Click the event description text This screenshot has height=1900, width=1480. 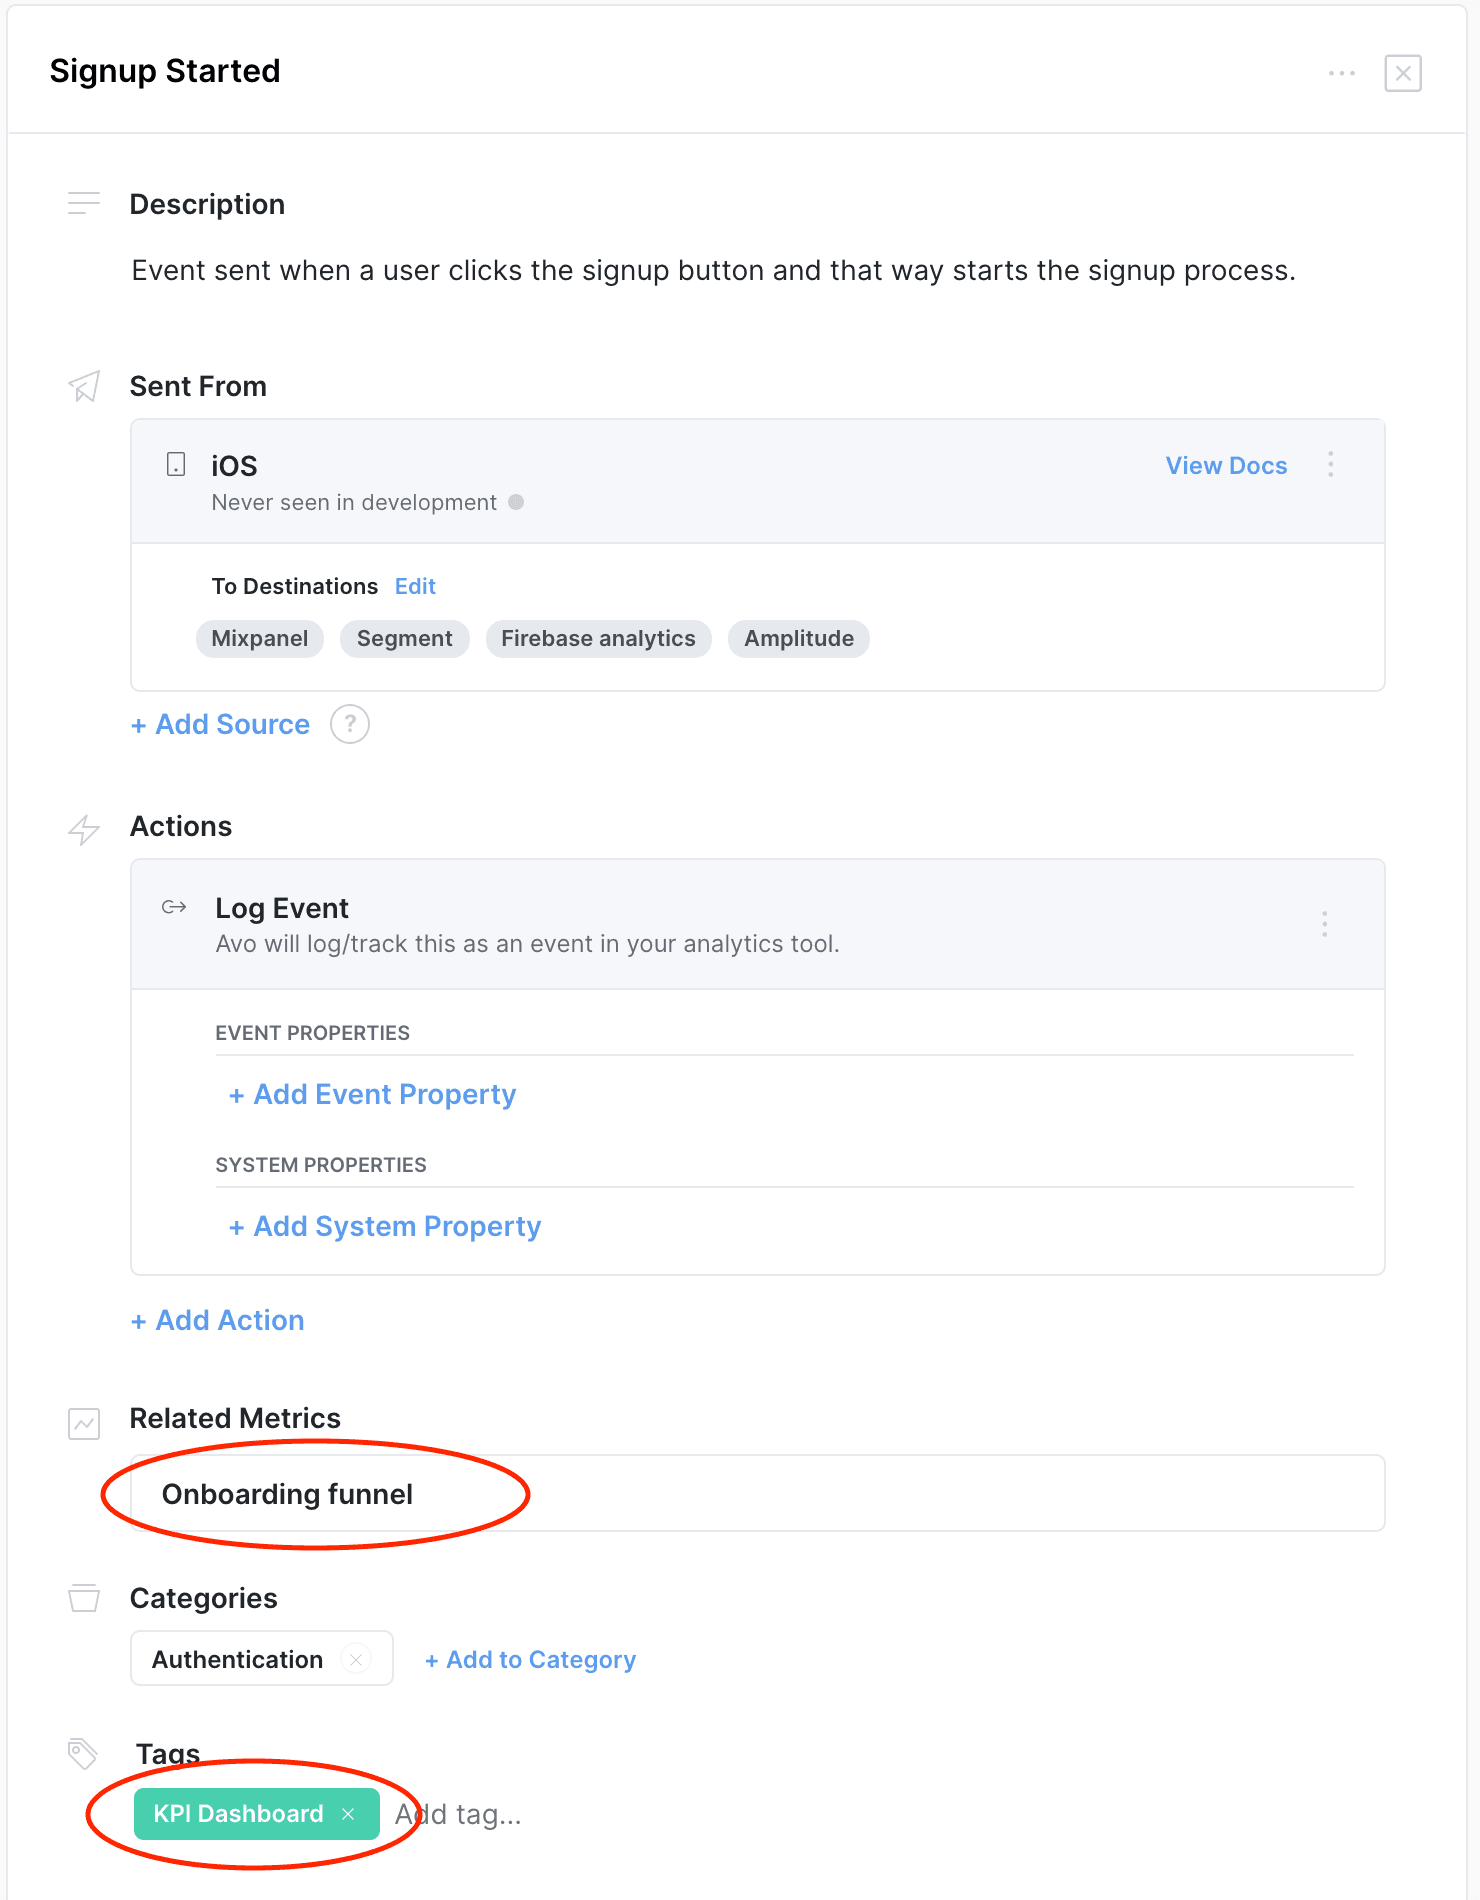click(x=713, y=271)
